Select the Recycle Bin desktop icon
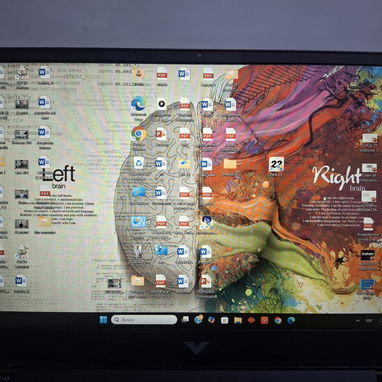This screenshot has height=382, width=382. (x=139, y=163)
